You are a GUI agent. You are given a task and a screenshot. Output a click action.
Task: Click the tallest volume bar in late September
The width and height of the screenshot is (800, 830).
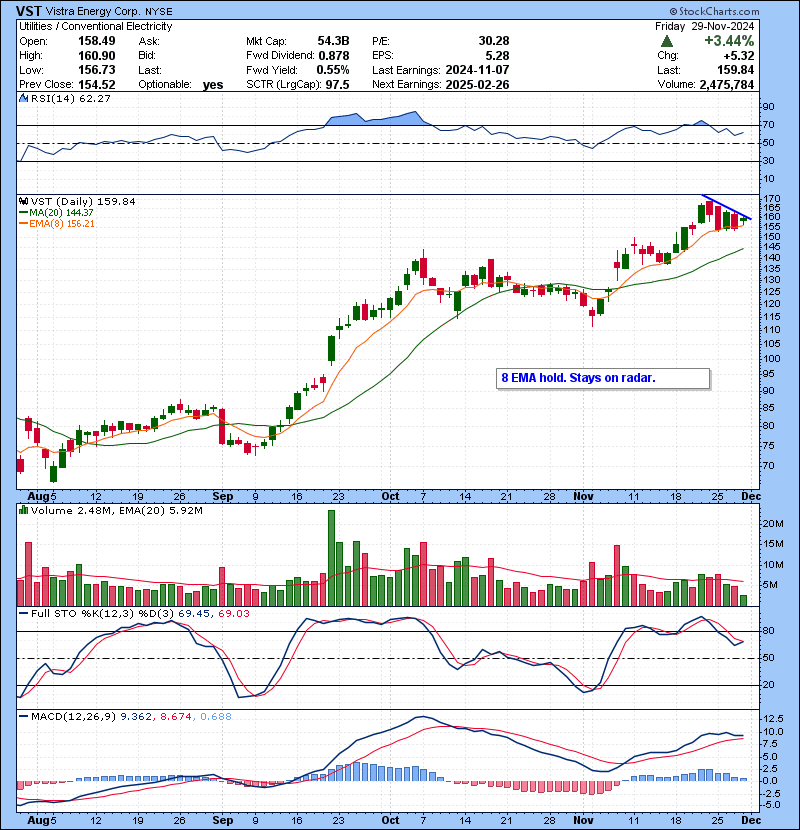pyautogui.click(x=331, y=558)
